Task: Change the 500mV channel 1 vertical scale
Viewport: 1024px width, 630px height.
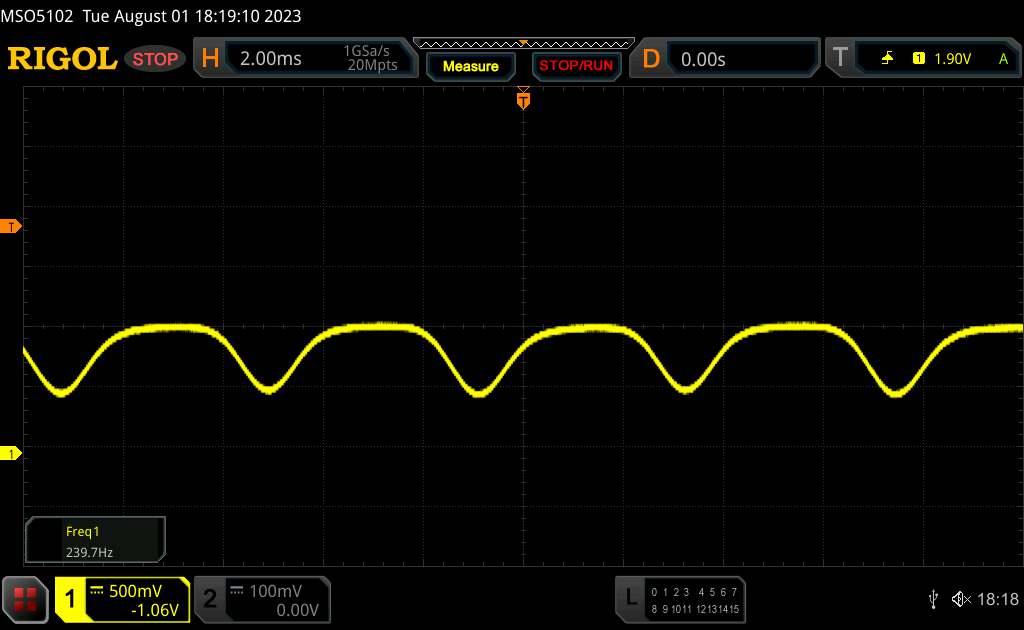Action: pos(135,590)
